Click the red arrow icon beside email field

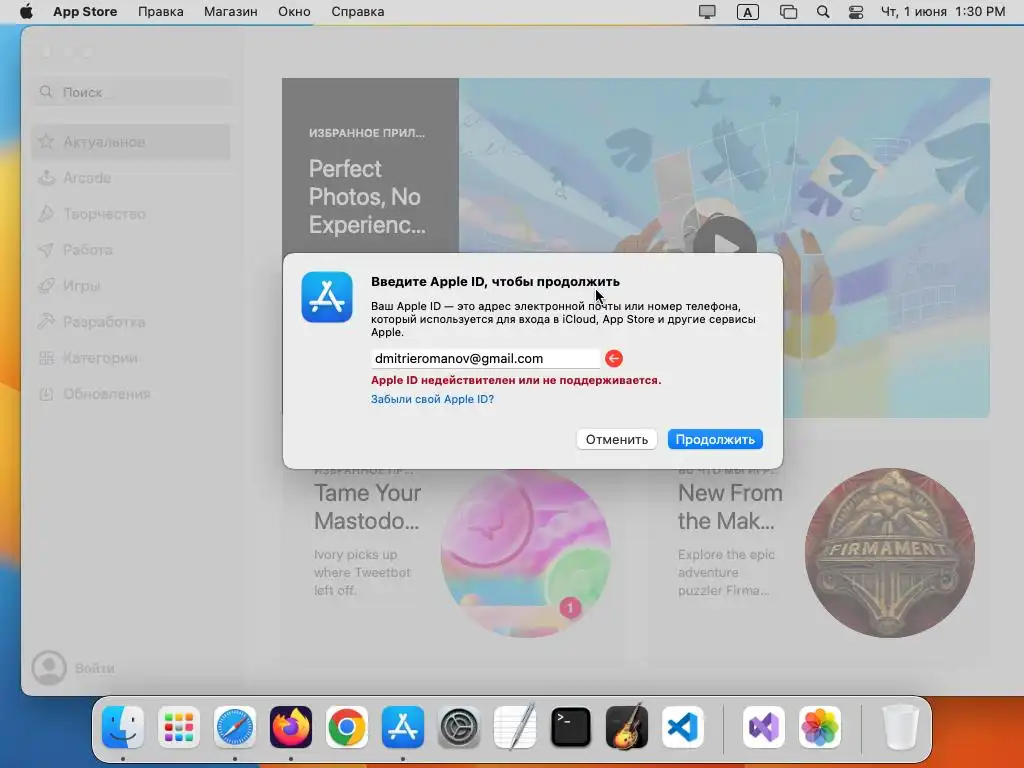coord(614,359)
